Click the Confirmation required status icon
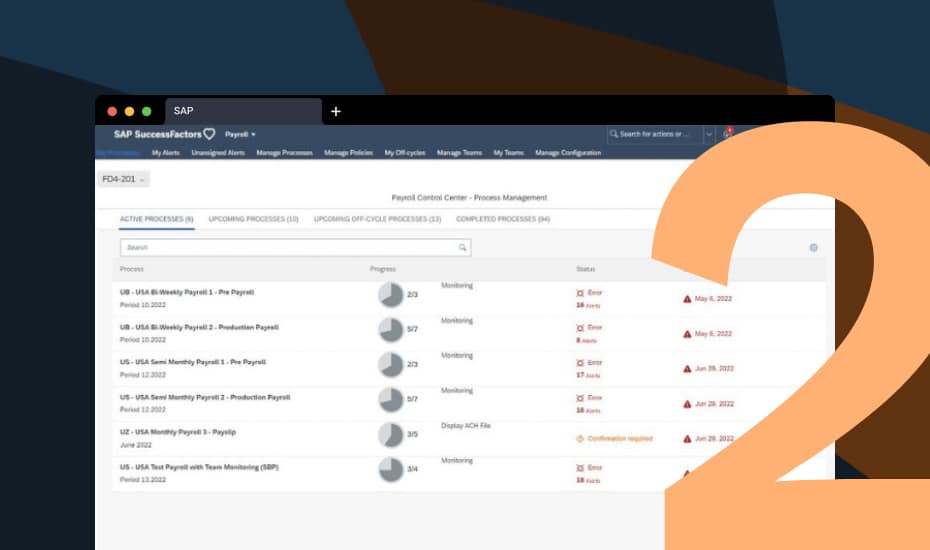Viewport: 930px width, 550px height. [x=580, y=439]
